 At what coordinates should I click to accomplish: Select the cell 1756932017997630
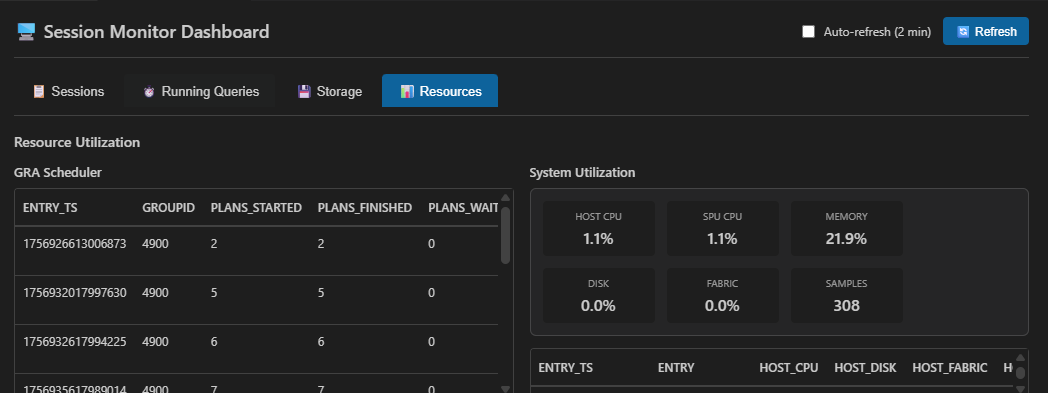coord(75,293)
